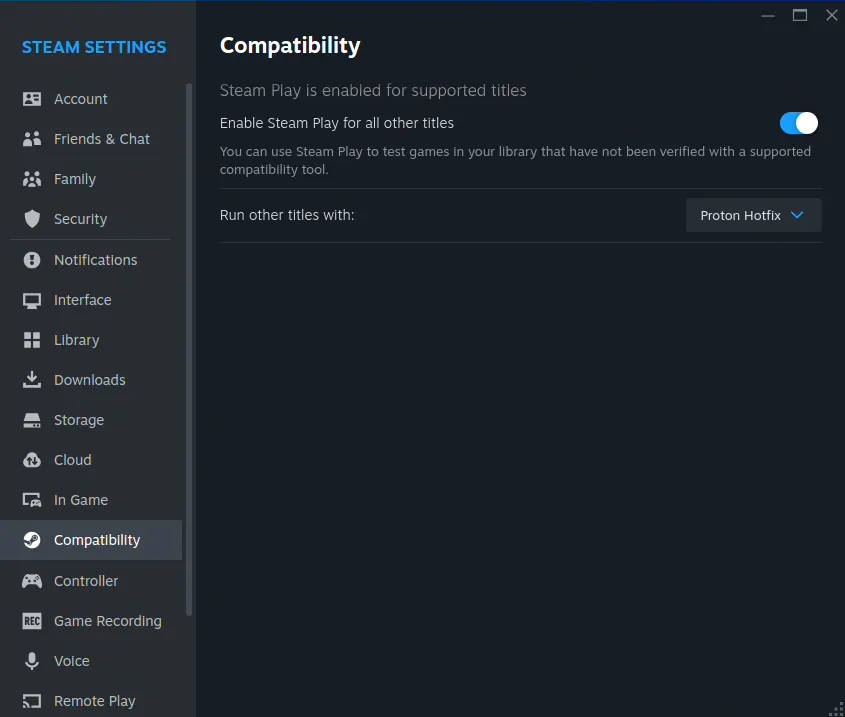
Task: Go to Friends & Chat settings
Action: click(x=91, y=139)
